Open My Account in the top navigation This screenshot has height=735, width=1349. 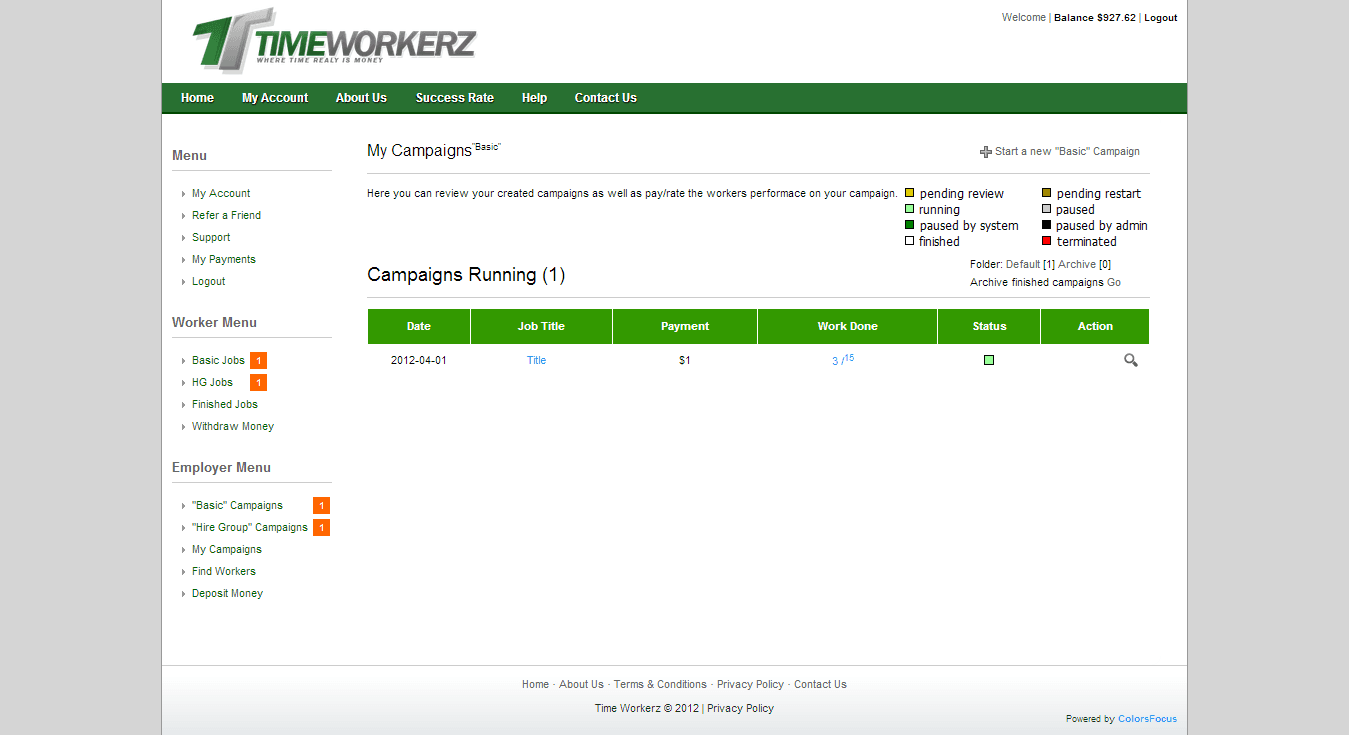(275, 98)
